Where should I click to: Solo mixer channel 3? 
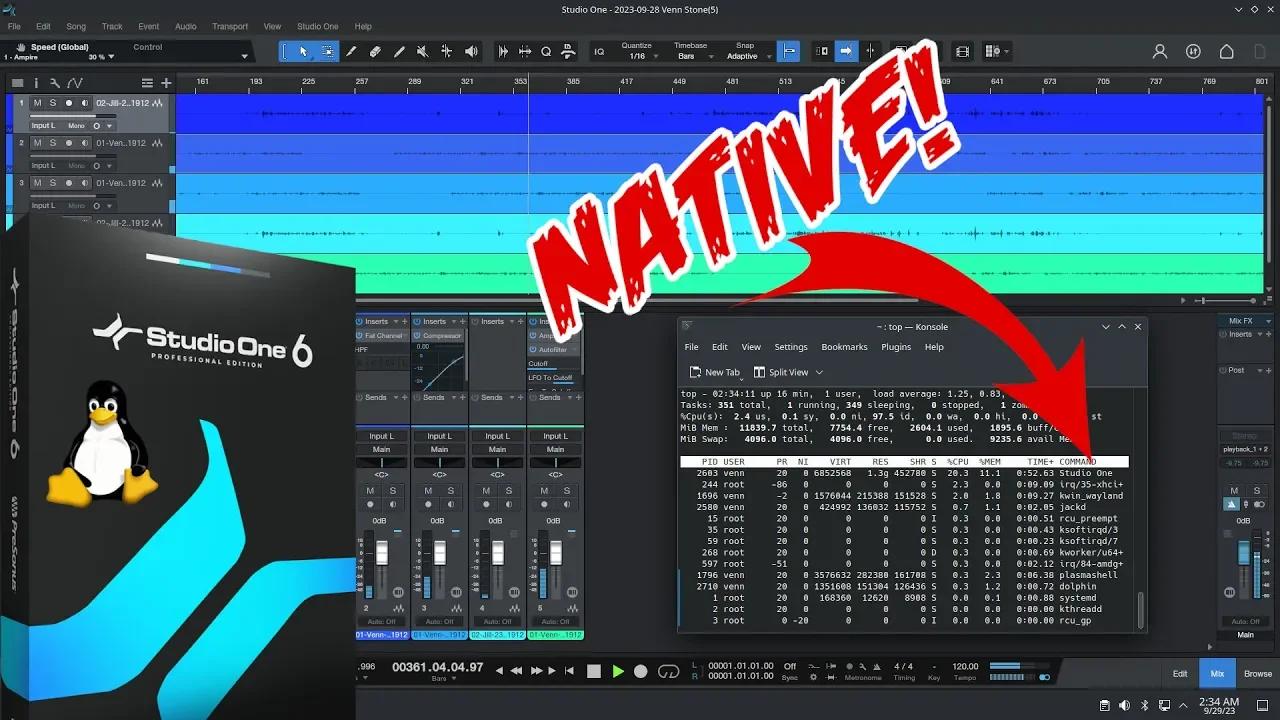[x=451, y=490]
